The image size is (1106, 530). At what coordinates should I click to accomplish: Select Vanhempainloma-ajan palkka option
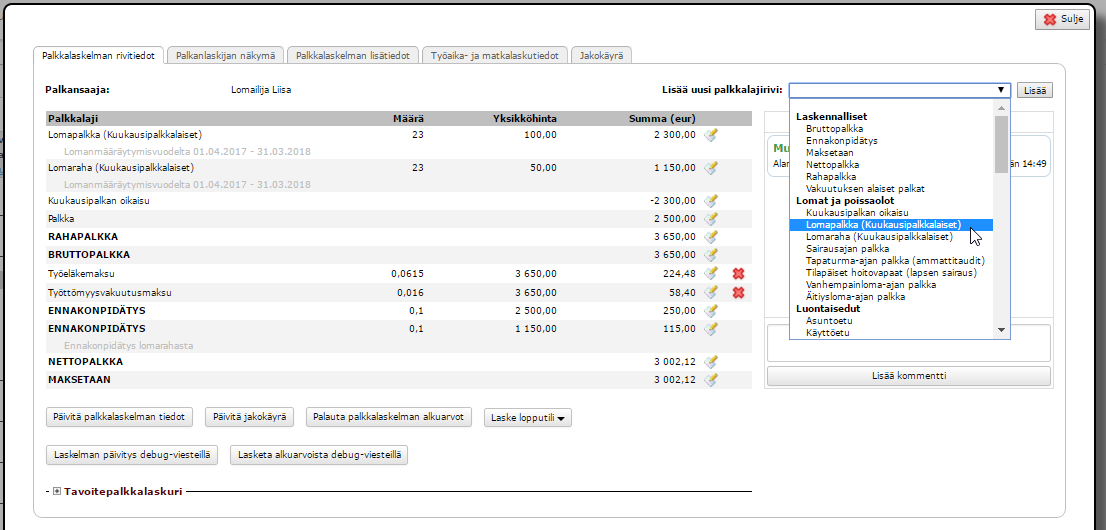(870, 284)
